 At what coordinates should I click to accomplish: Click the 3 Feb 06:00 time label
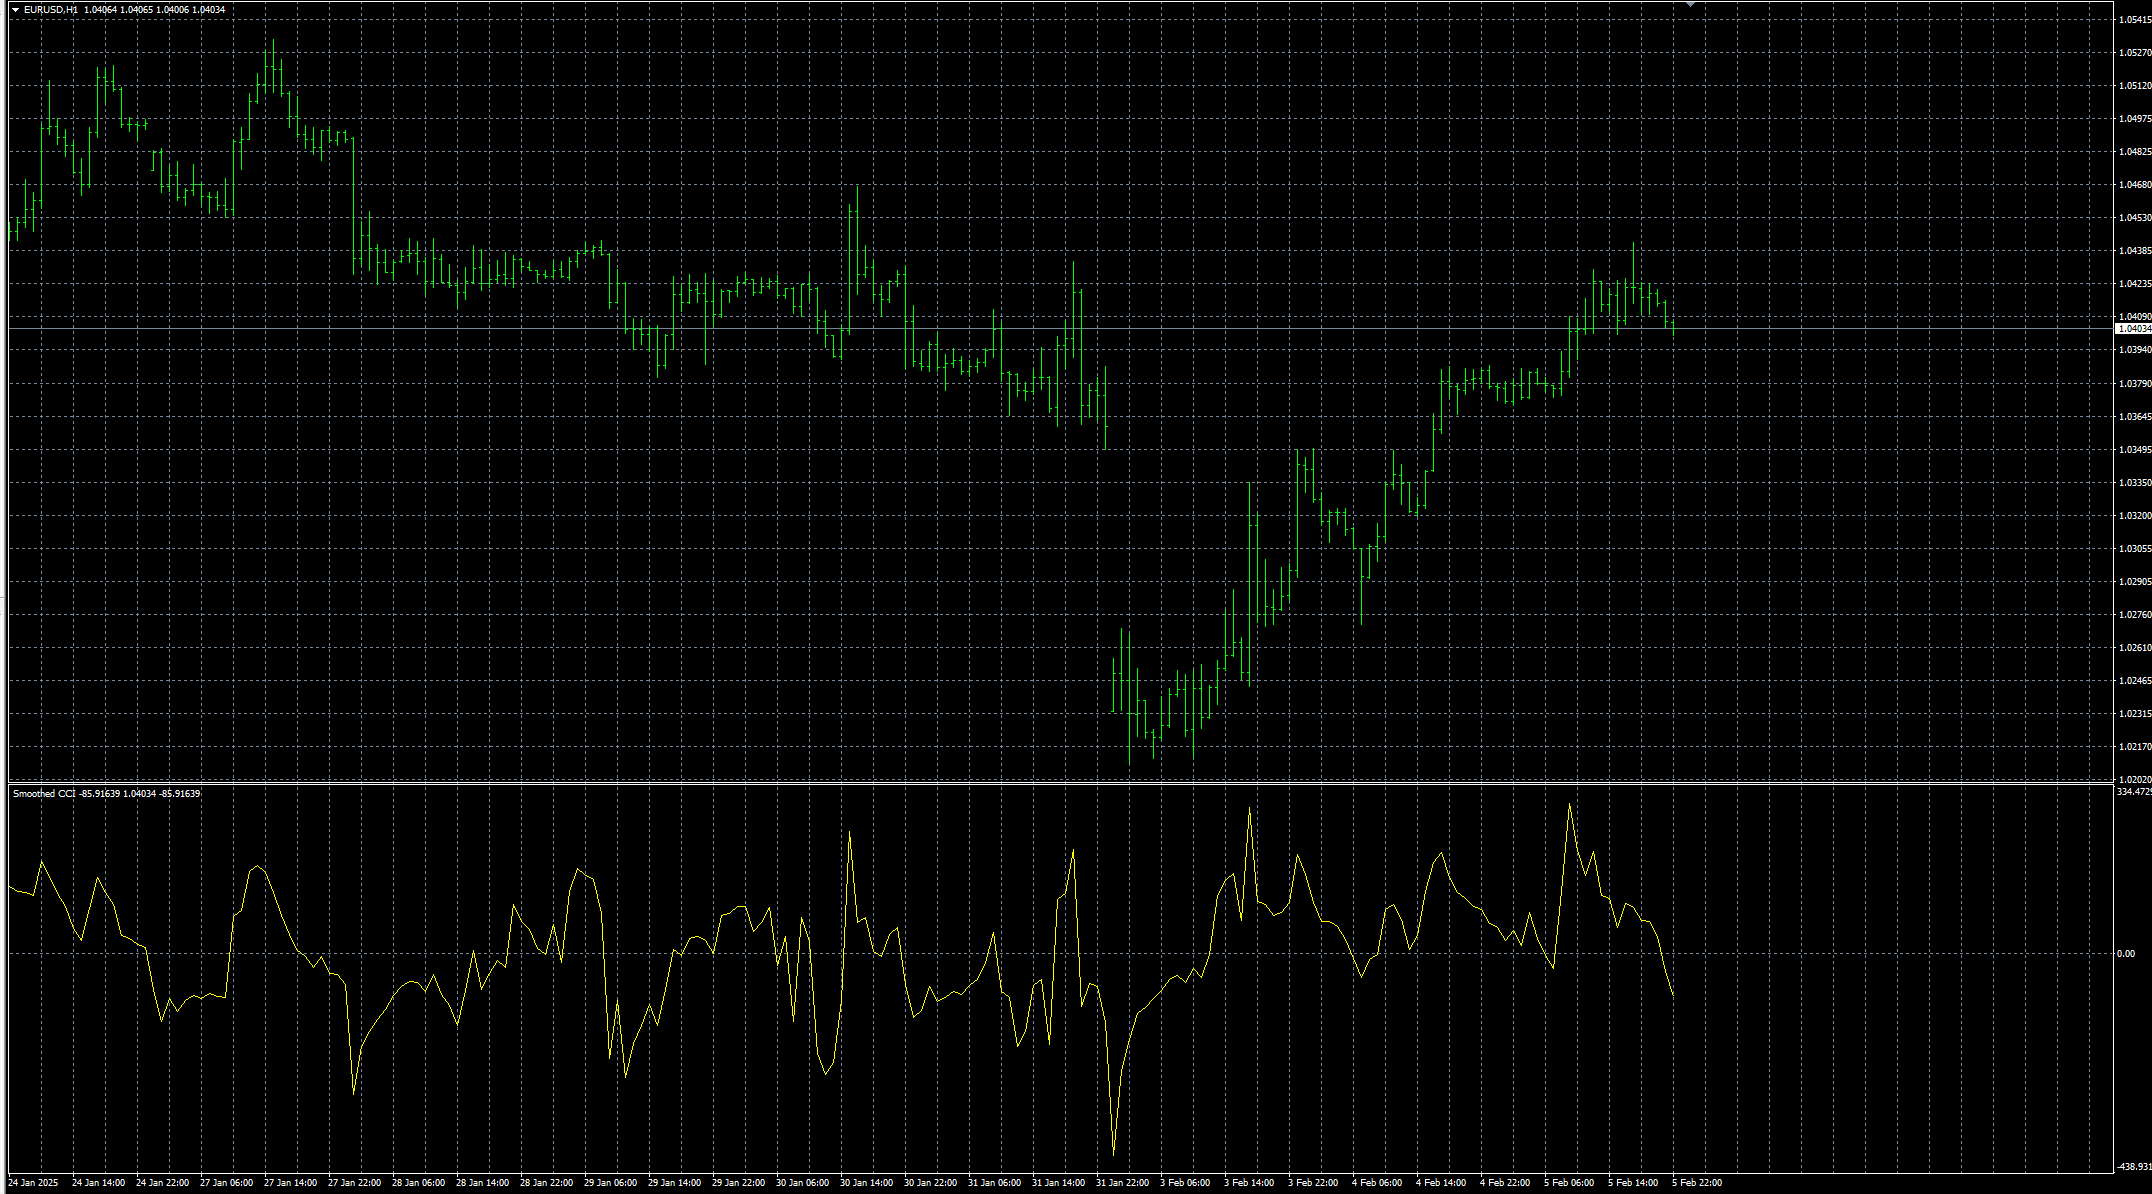[1185, 1183]
